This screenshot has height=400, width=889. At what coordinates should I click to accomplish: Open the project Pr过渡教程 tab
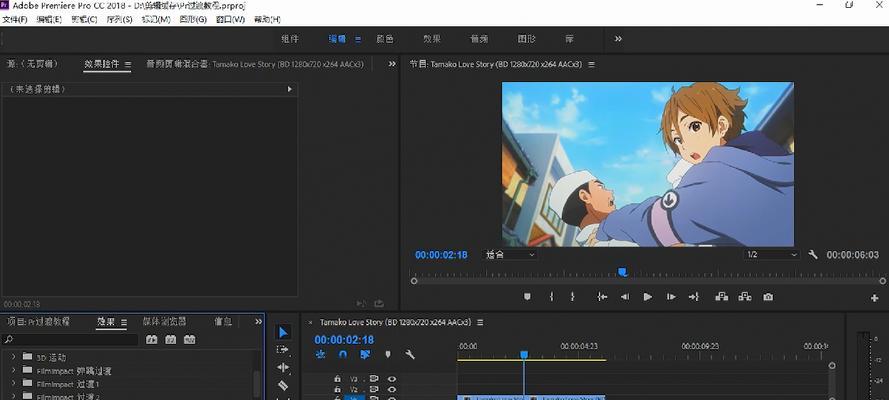(x=38, y=321)
